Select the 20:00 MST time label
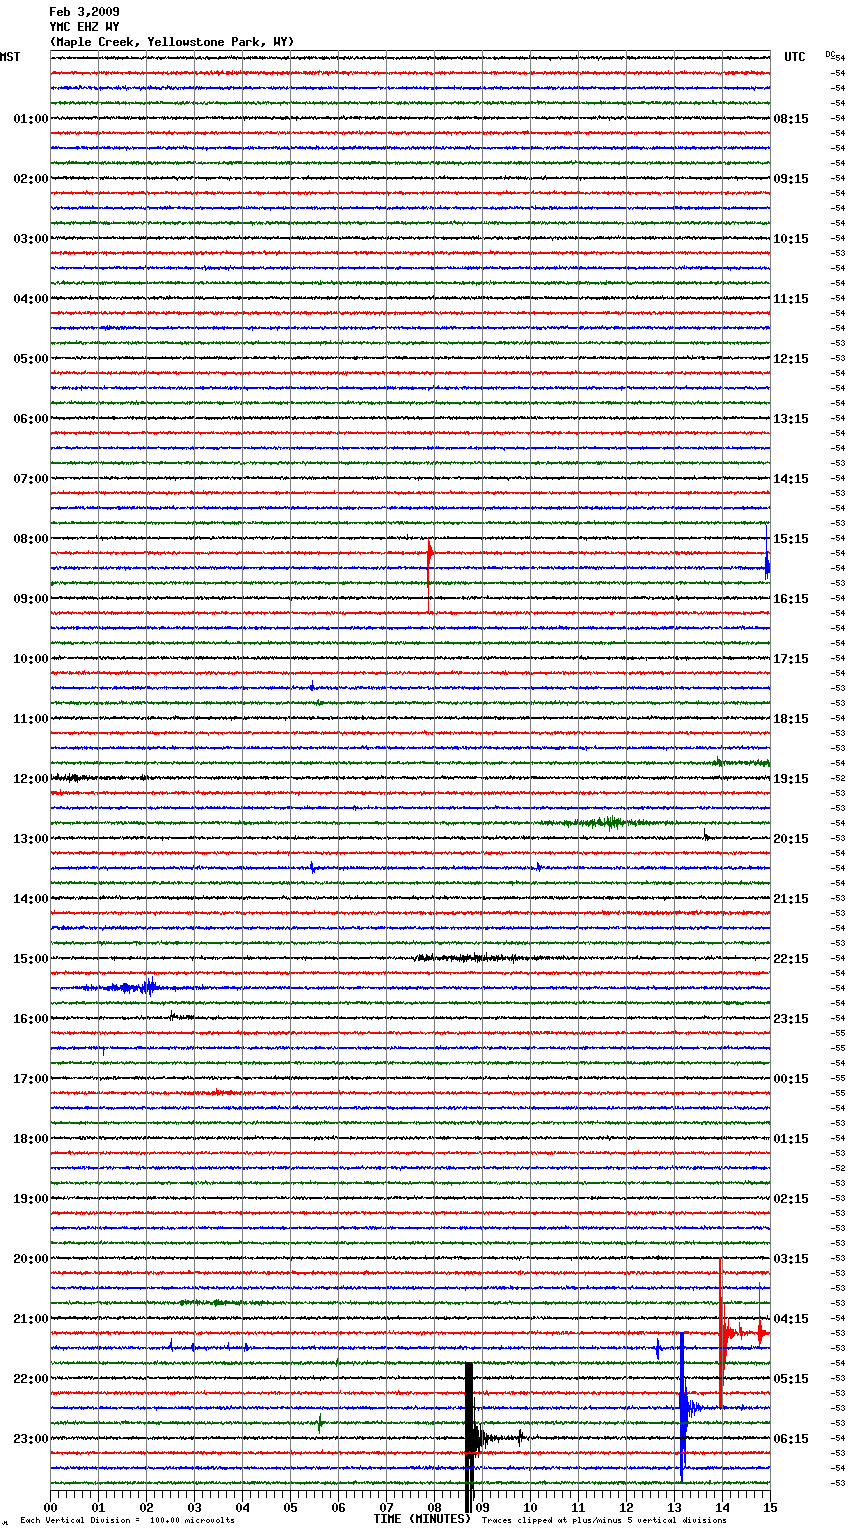The width and height of the screenshot is (850, 1534). coord(31,1259)
